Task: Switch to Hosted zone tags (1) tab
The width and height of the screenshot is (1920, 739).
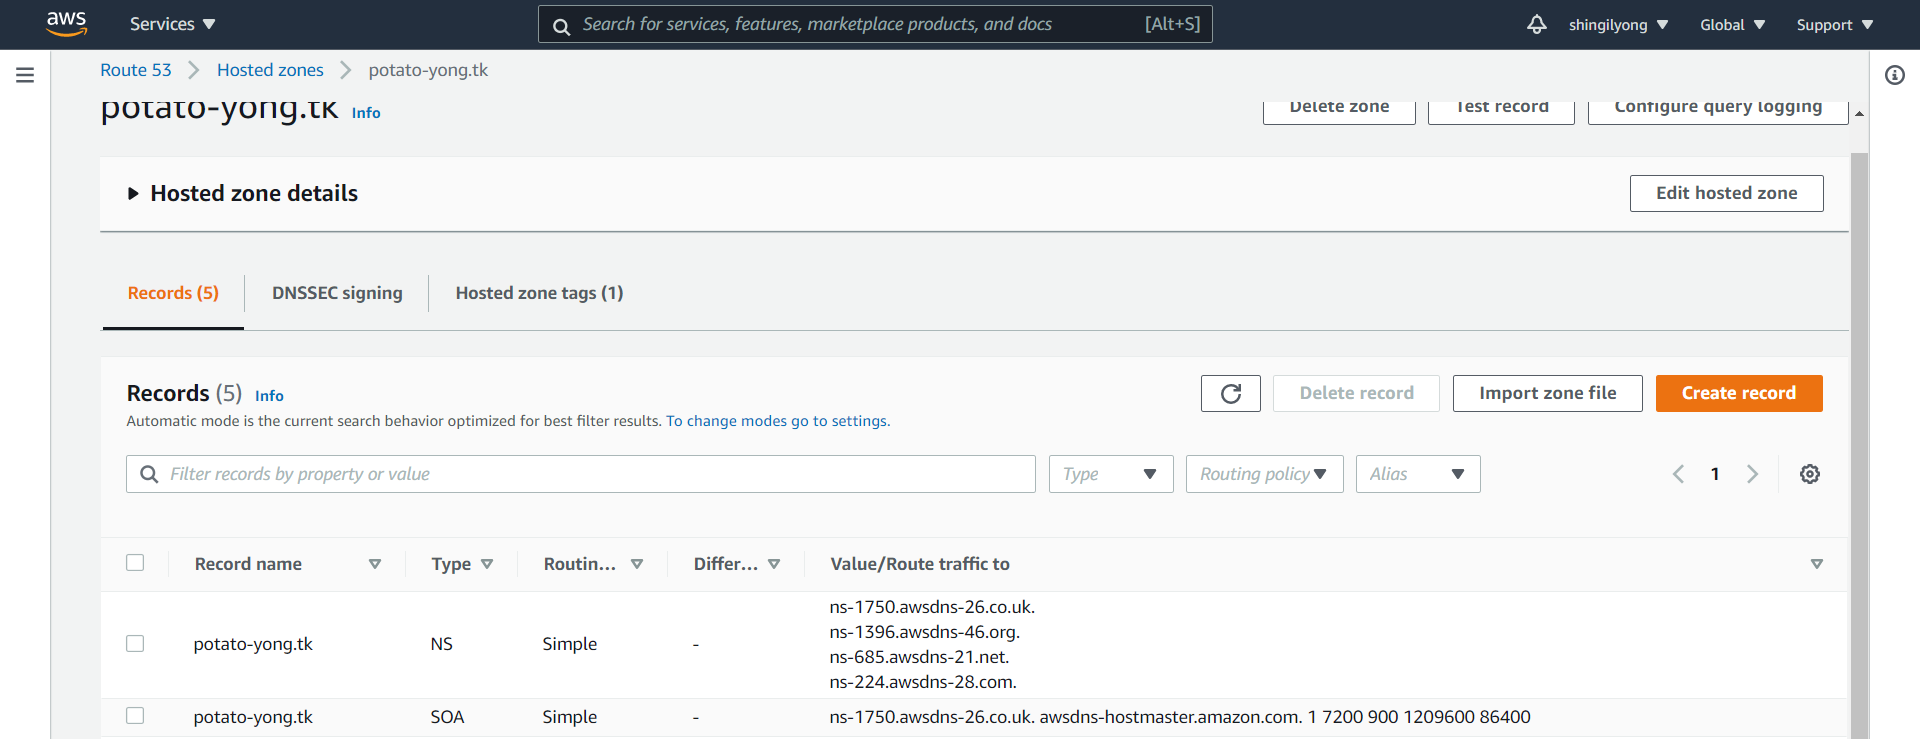Action: click(x=539, y=293)
